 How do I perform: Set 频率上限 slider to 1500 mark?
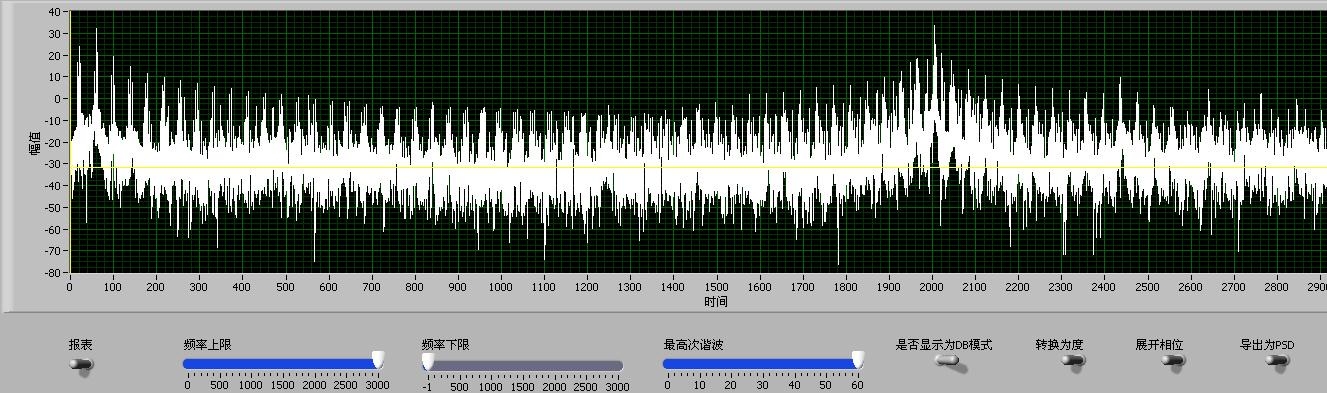[282, 364]
